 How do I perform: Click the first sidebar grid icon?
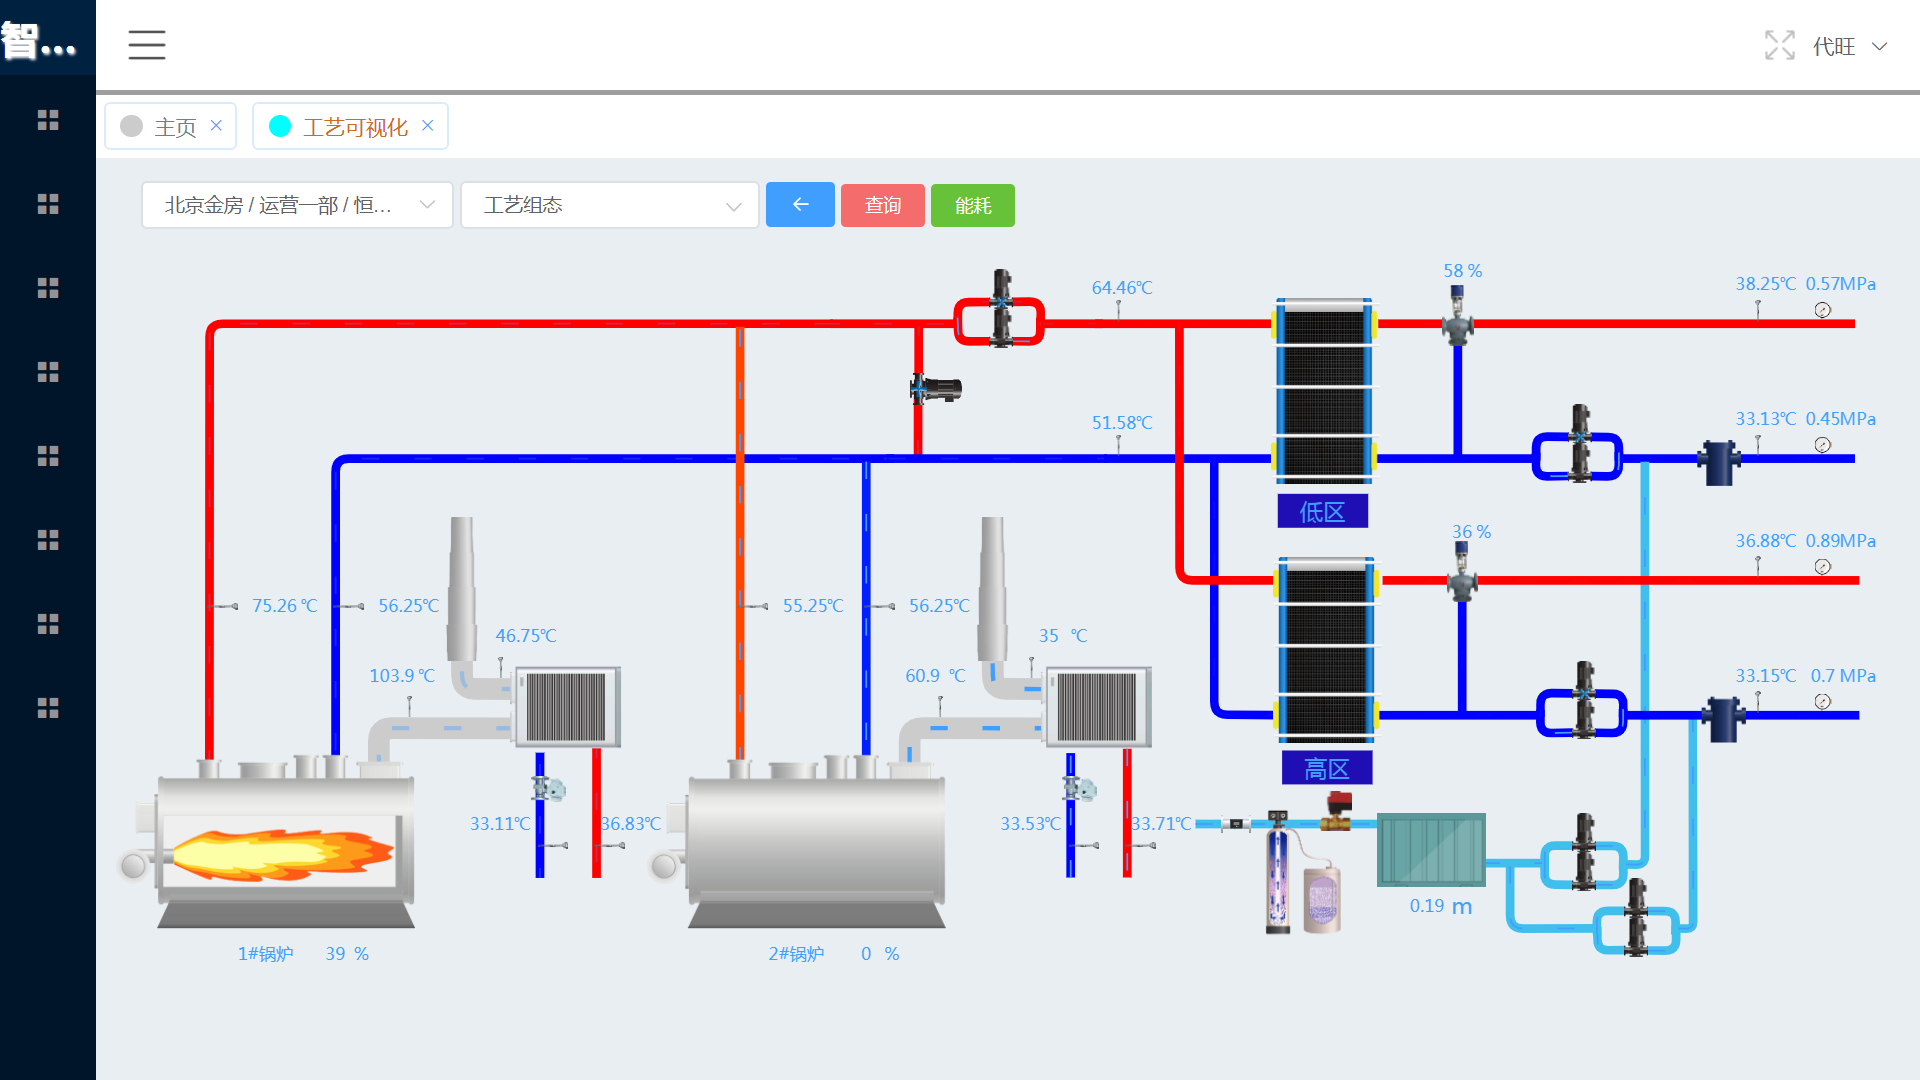coord(48,120)
